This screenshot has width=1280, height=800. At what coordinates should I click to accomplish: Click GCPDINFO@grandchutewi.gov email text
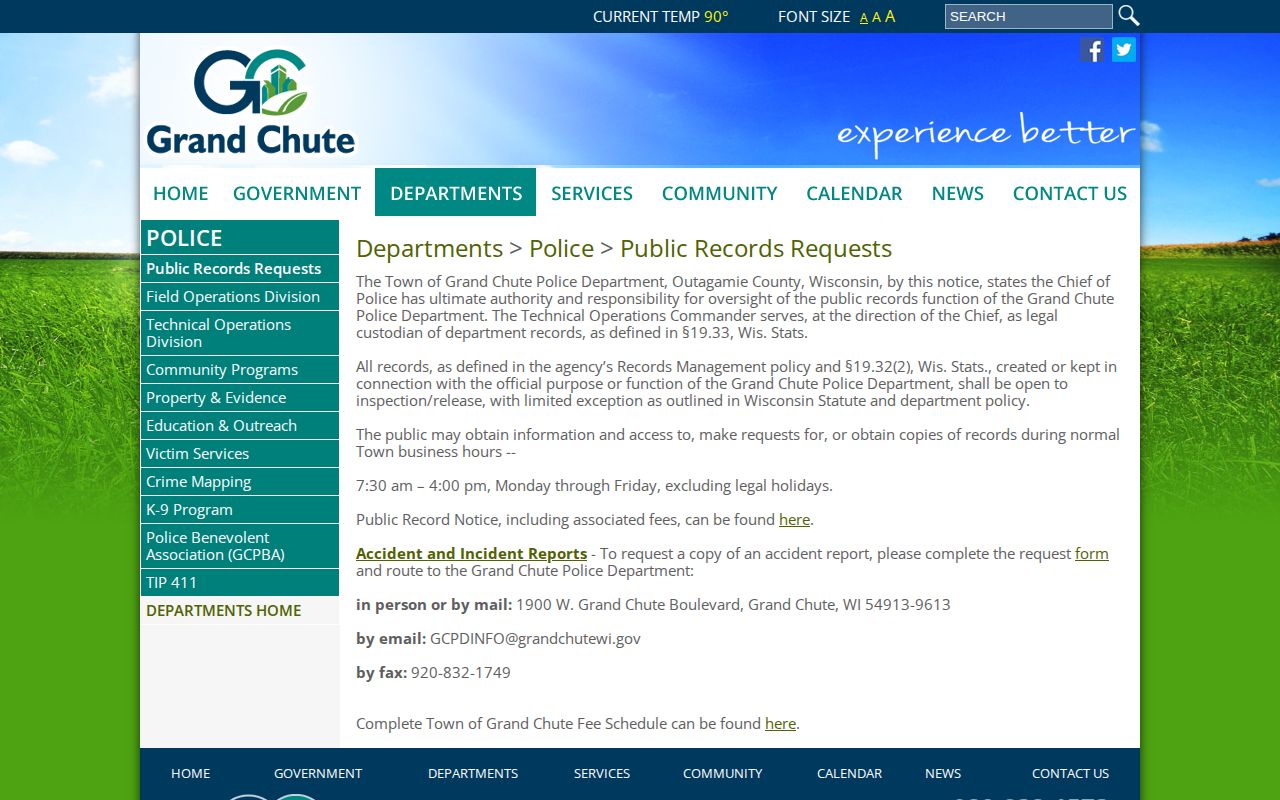click(x=535, y=638)
